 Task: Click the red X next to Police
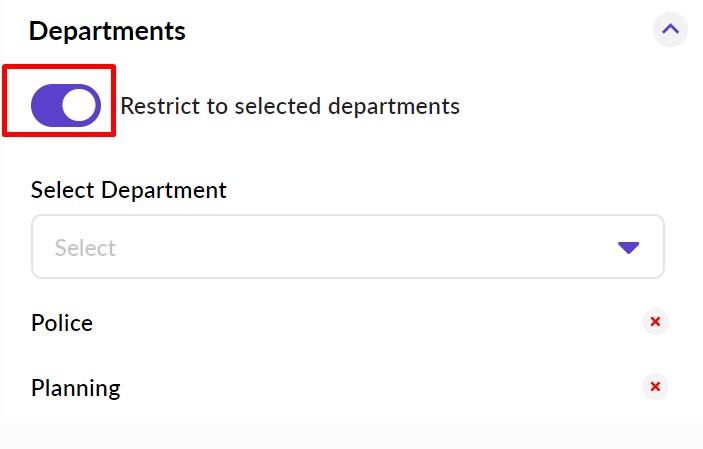coord(655,322)
